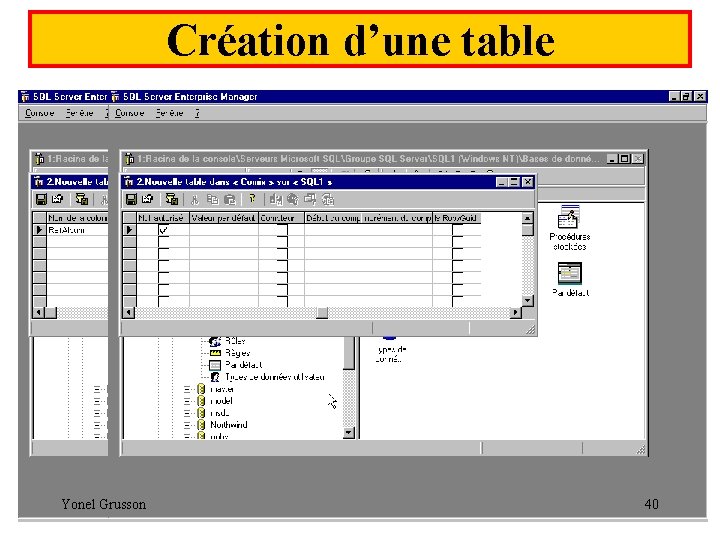Viewport: 720px width, 540px height.
Task: Check the Compteur checkbox in first grid row
Action: (x=282, y=230)
